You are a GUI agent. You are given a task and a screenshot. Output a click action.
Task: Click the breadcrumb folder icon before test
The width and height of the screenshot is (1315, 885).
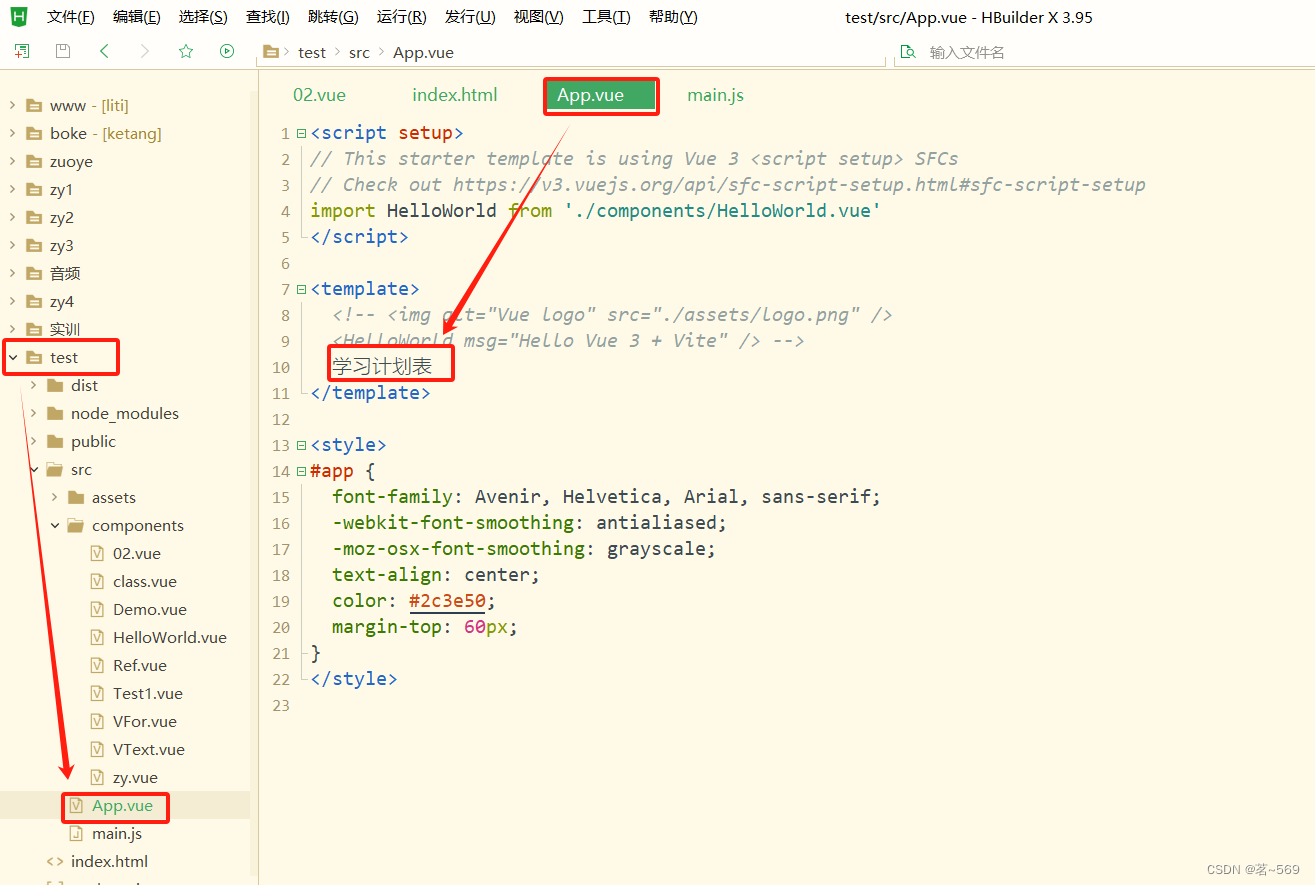pyautogui.click(x=270, y=52)
